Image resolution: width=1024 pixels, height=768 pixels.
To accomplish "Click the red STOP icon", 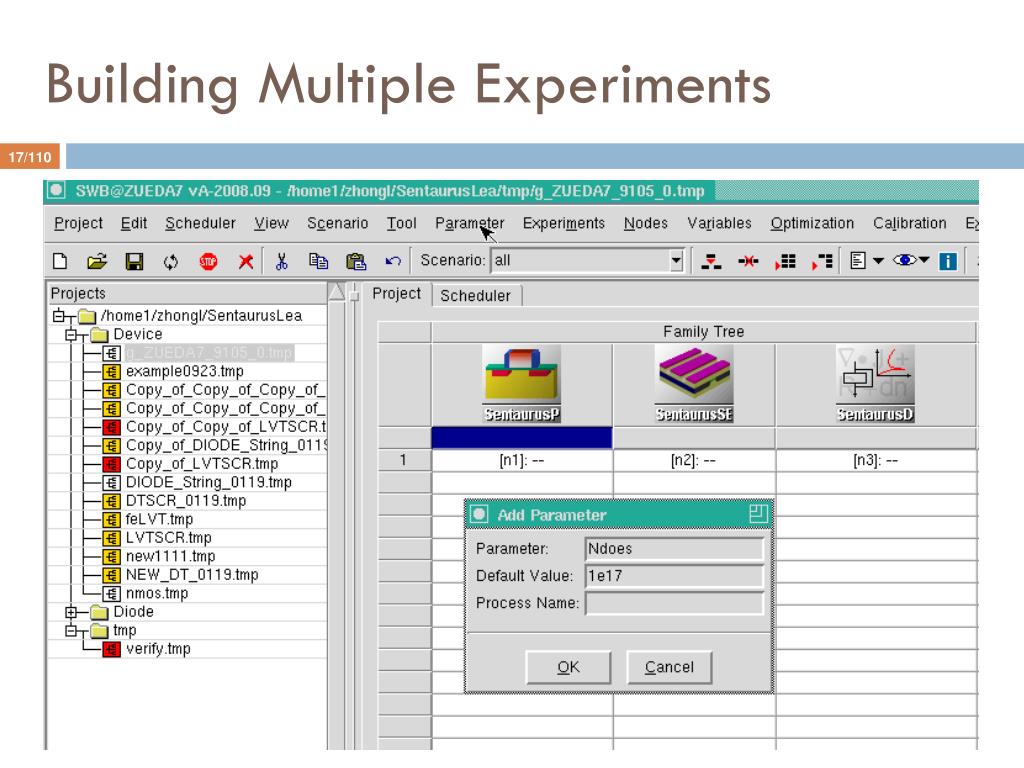I will click(x=208, y=261).
